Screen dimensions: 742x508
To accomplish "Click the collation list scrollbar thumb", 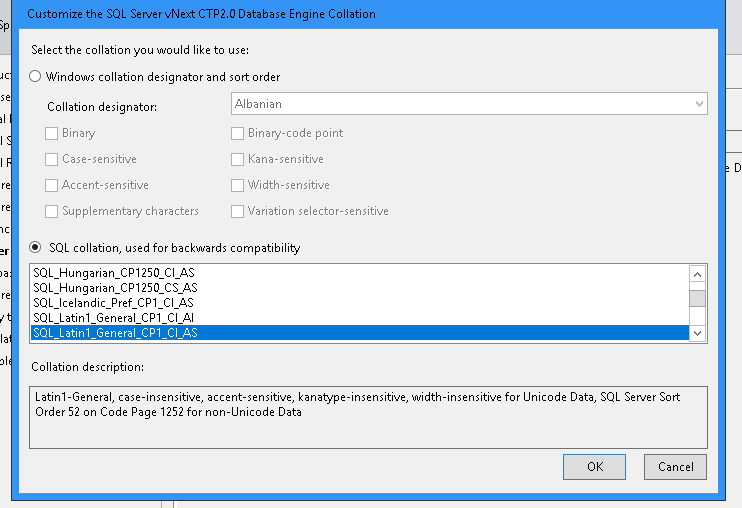I will click(x=698, y=298).
